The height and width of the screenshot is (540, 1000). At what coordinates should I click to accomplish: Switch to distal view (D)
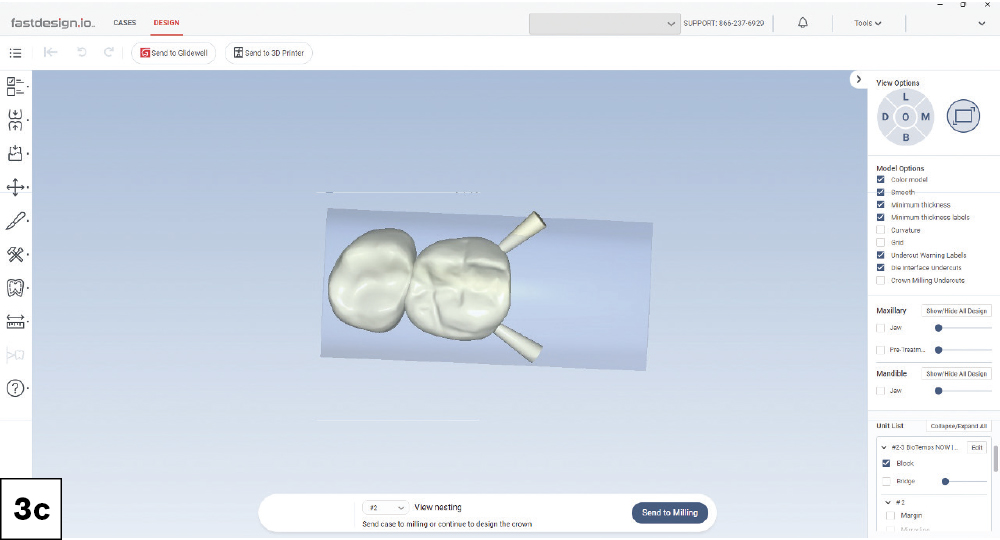coord(885,117)
